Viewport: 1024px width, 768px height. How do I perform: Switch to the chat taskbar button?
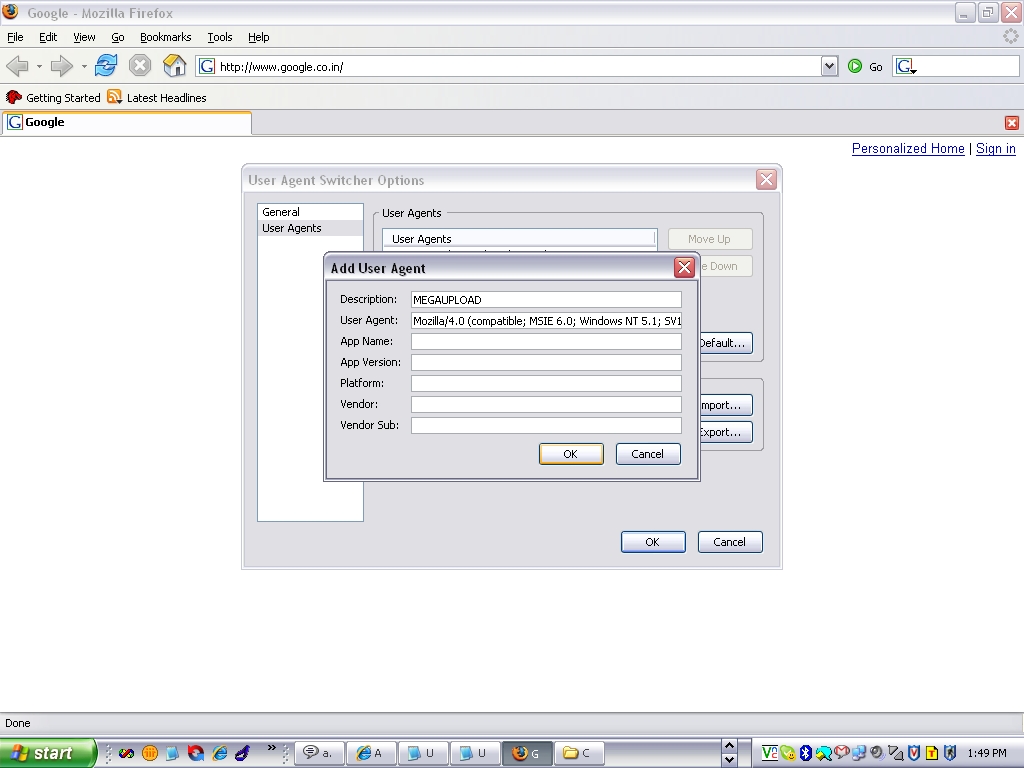tap(319, 753)
